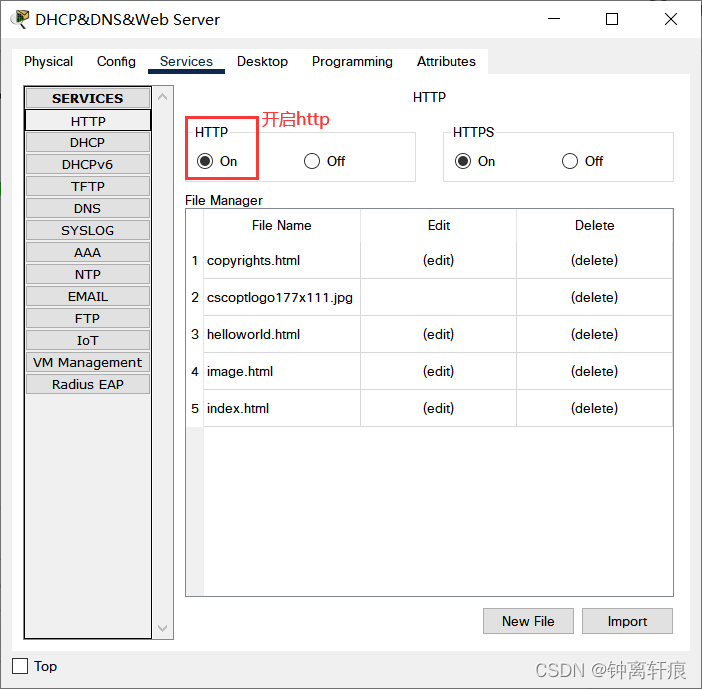
Task: Open the Desktop tab
Action: 262,61
